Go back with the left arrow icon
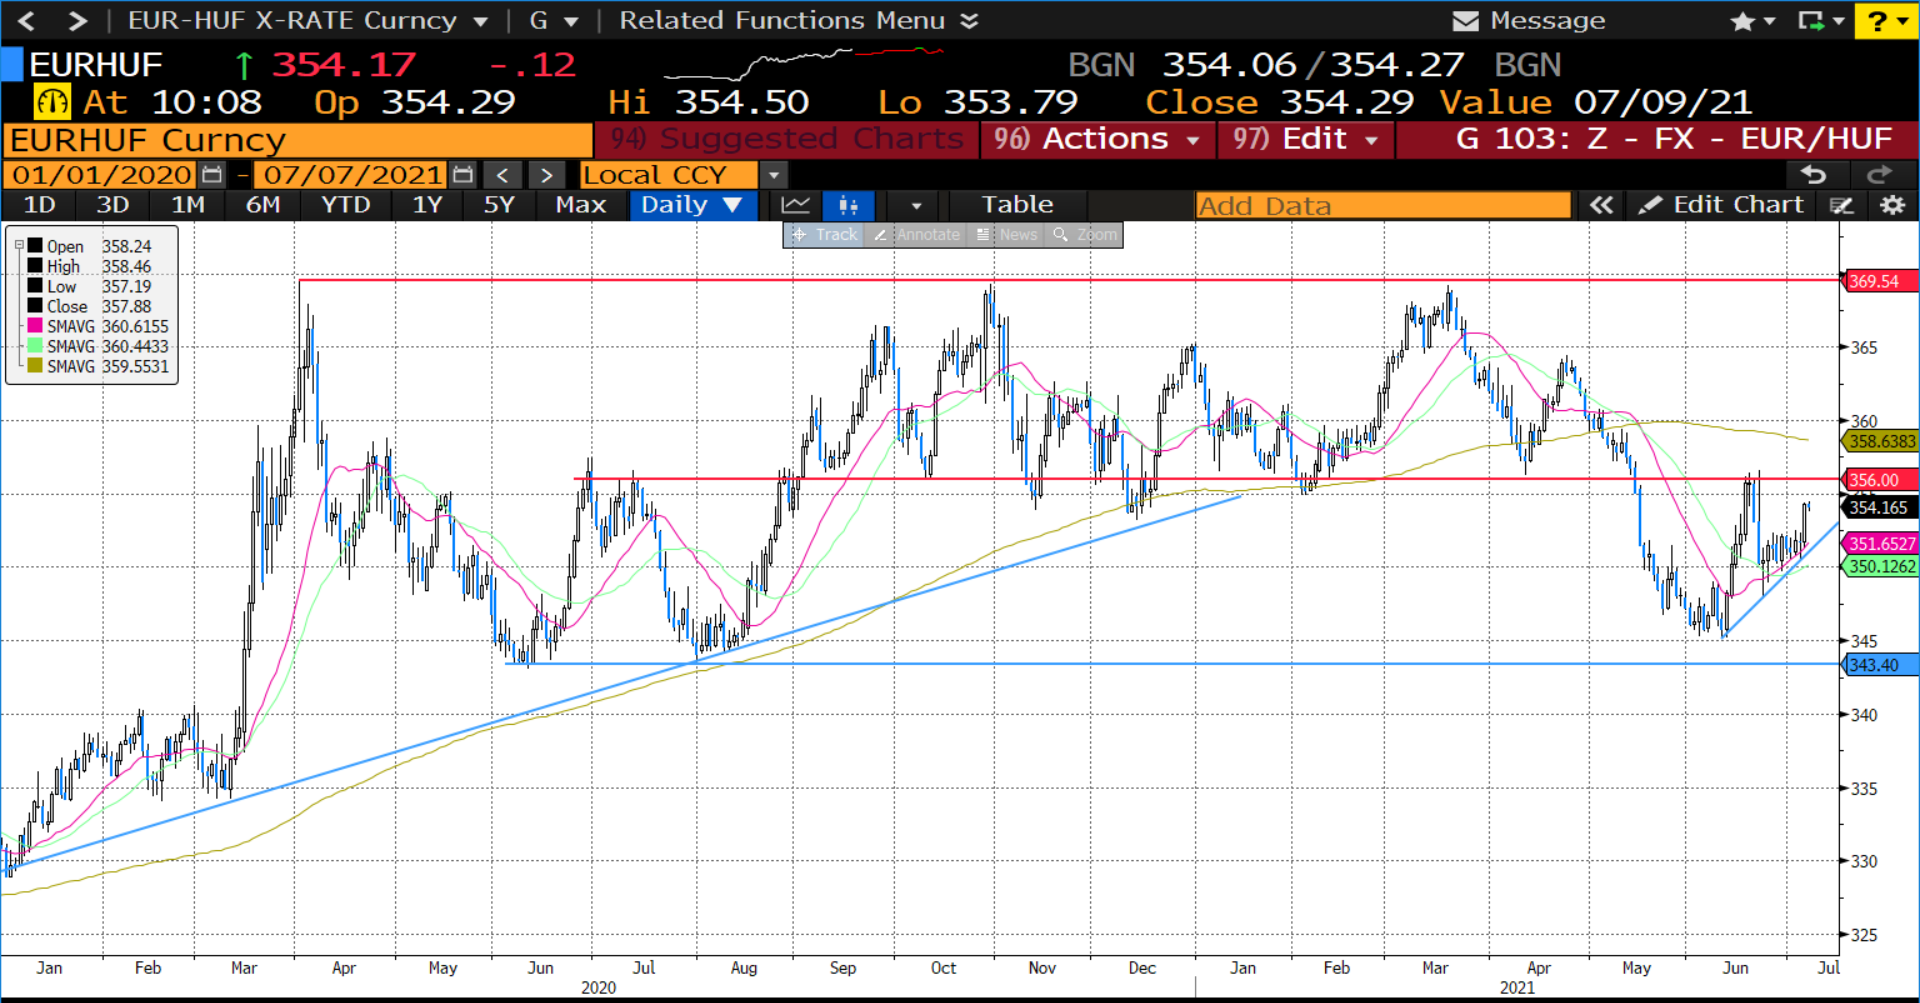Image resolution: width=1920 pixels, height=1003 pixels. tap(27, 20)
